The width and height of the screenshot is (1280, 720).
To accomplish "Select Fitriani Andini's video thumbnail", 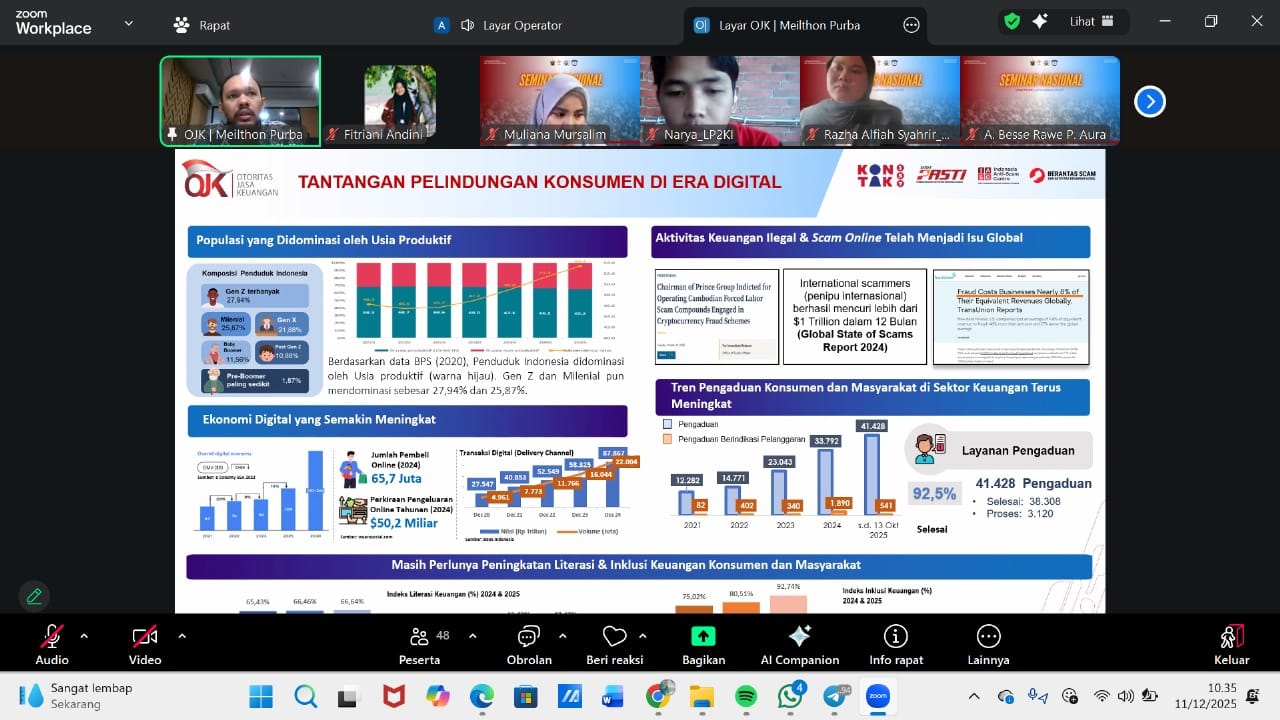I will coord(400,101).
